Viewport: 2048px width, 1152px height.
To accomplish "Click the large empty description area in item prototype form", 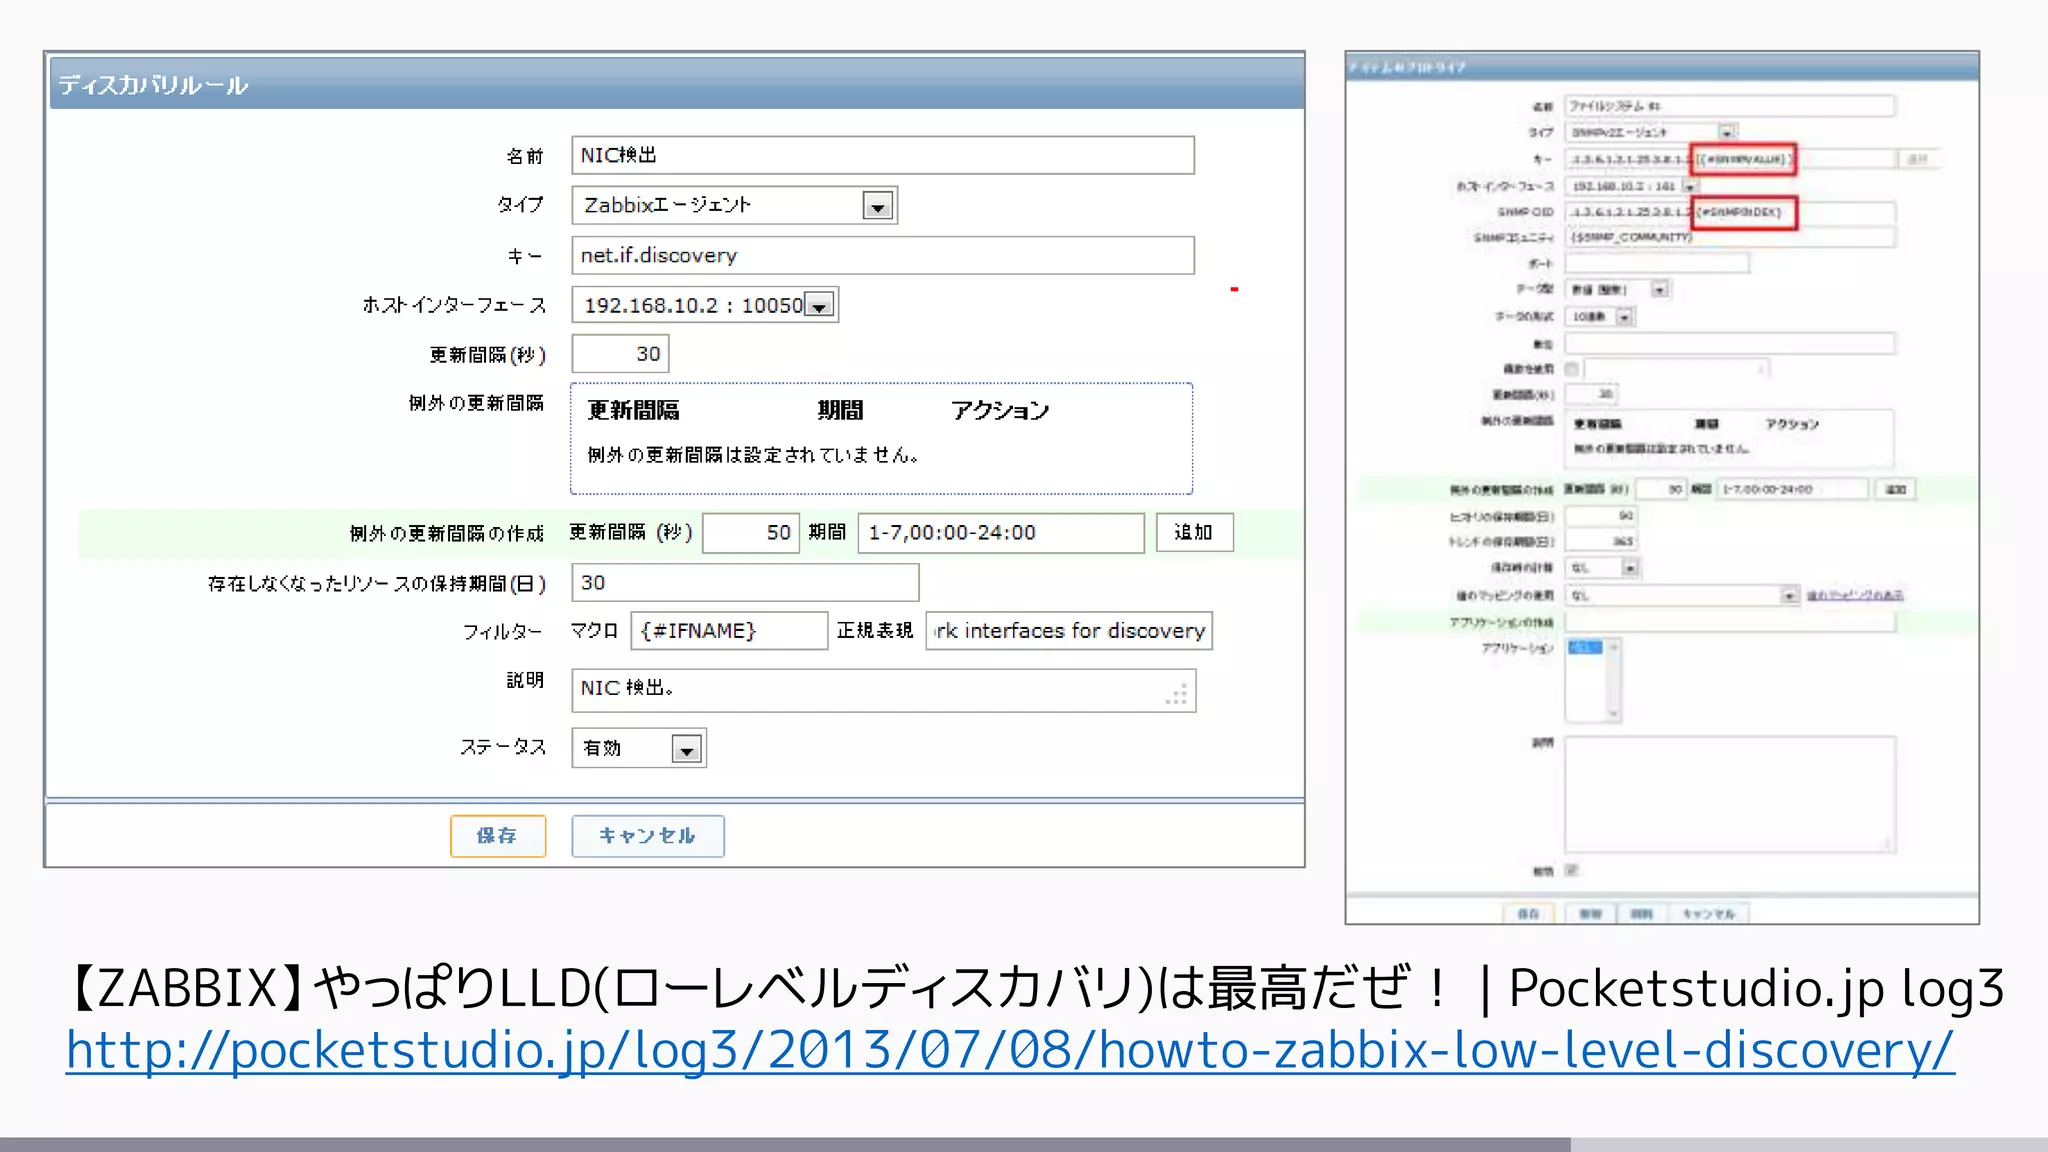I will (1730, 794).
